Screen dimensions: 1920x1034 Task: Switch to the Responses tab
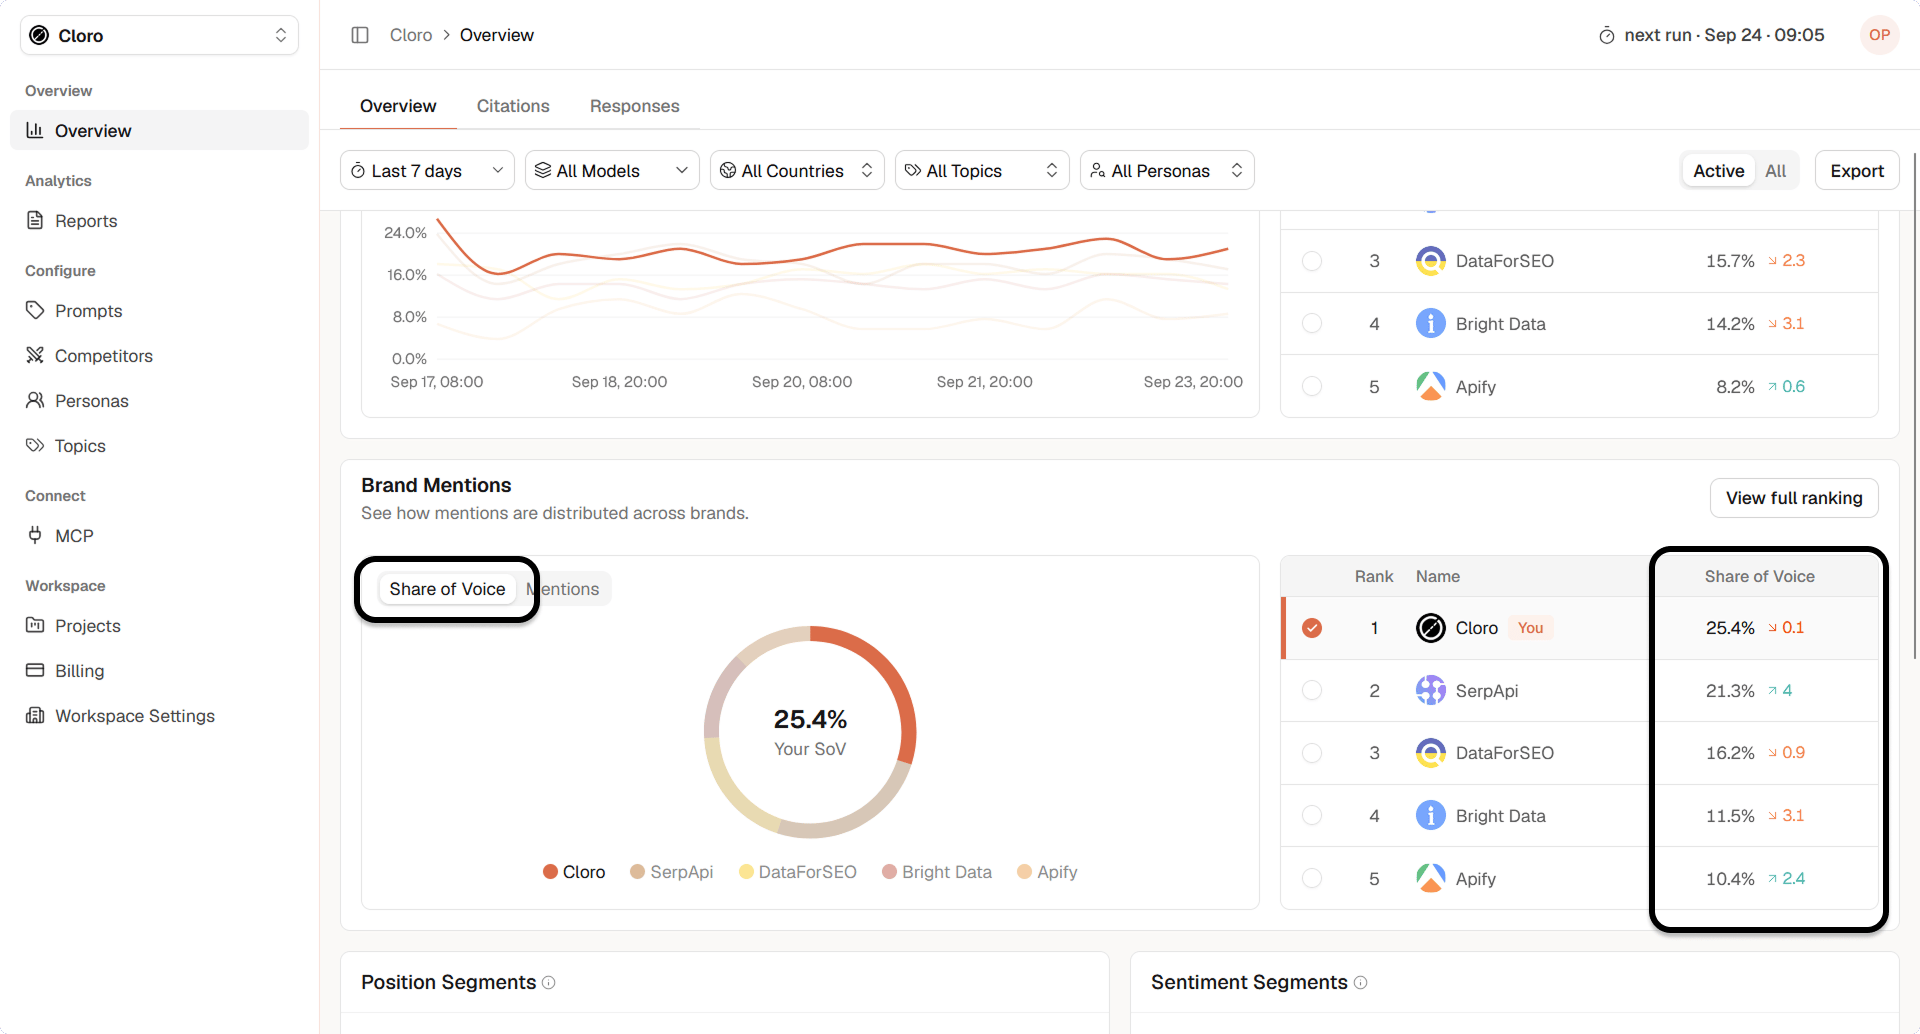(634, 106)
